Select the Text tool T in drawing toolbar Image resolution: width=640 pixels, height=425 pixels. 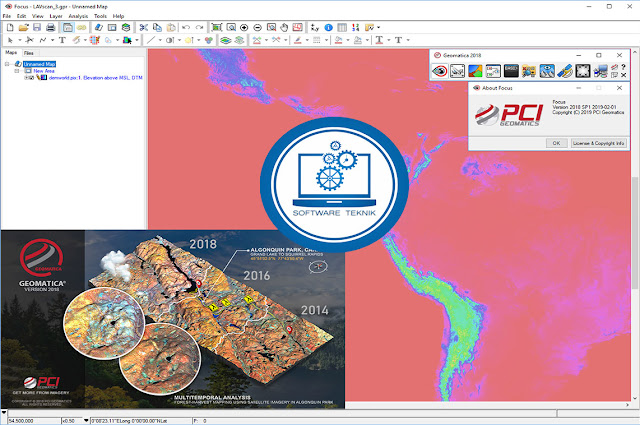(x=62, y=40)
